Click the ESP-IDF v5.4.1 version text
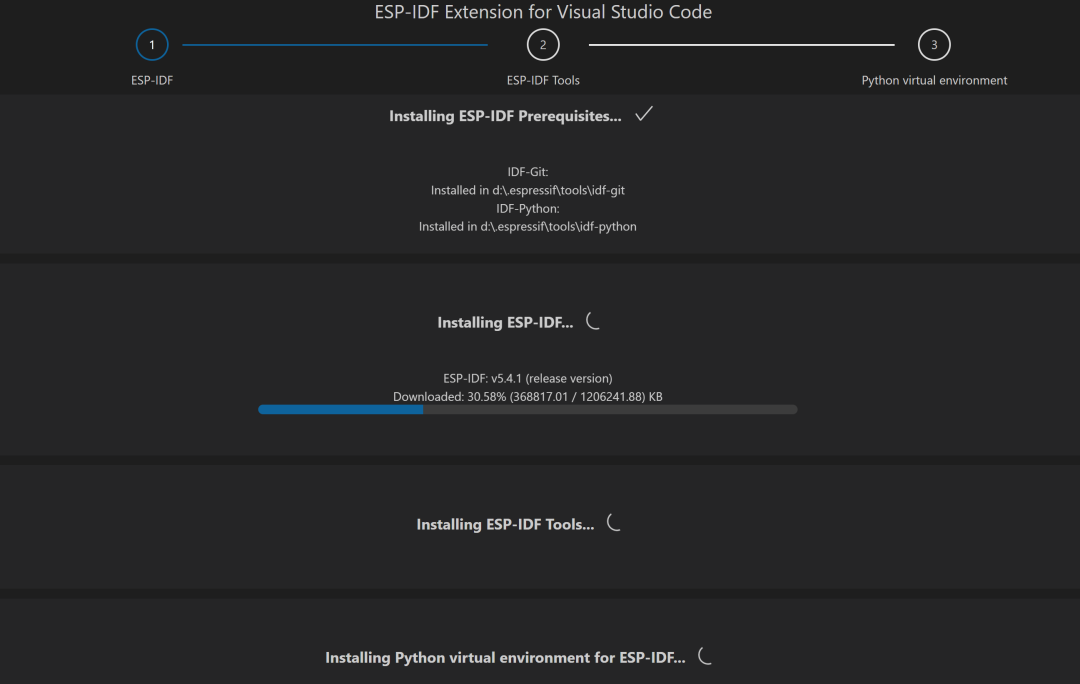Viewport: 1080px width, 684px height. [528, 378]
